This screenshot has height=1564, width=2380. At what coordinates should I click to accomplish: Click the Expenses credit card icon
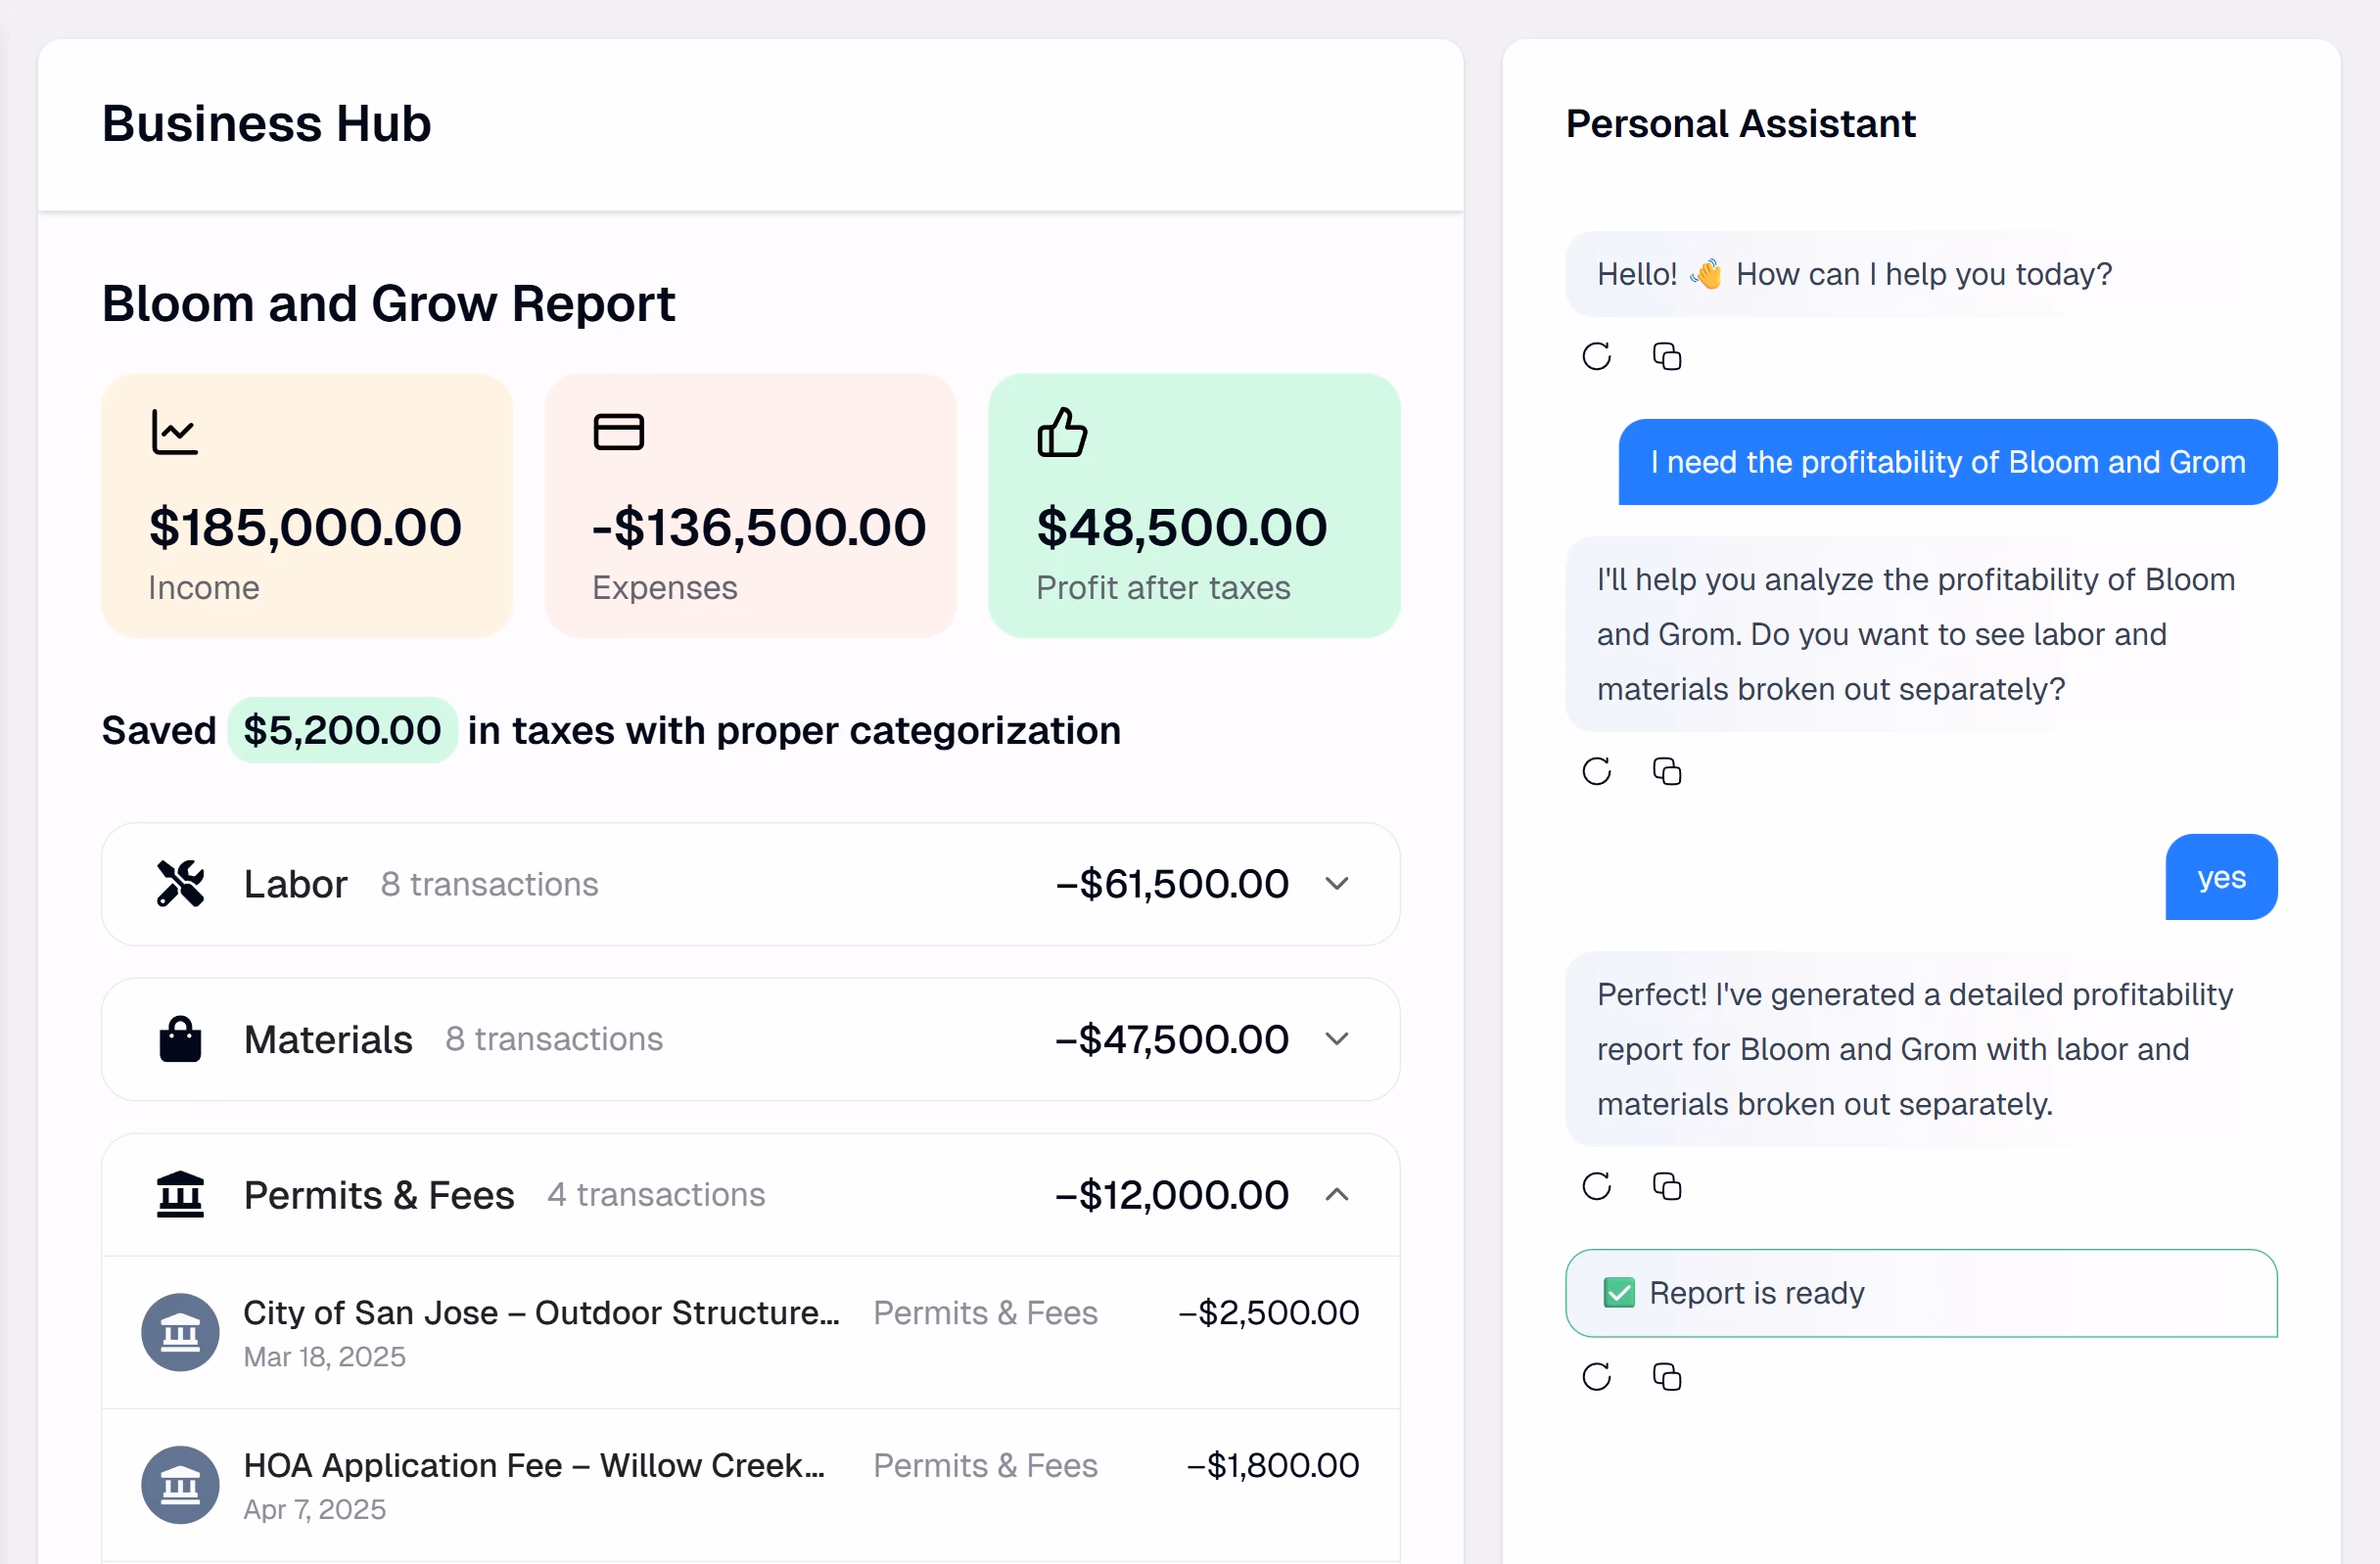click(x=618, y=431)
